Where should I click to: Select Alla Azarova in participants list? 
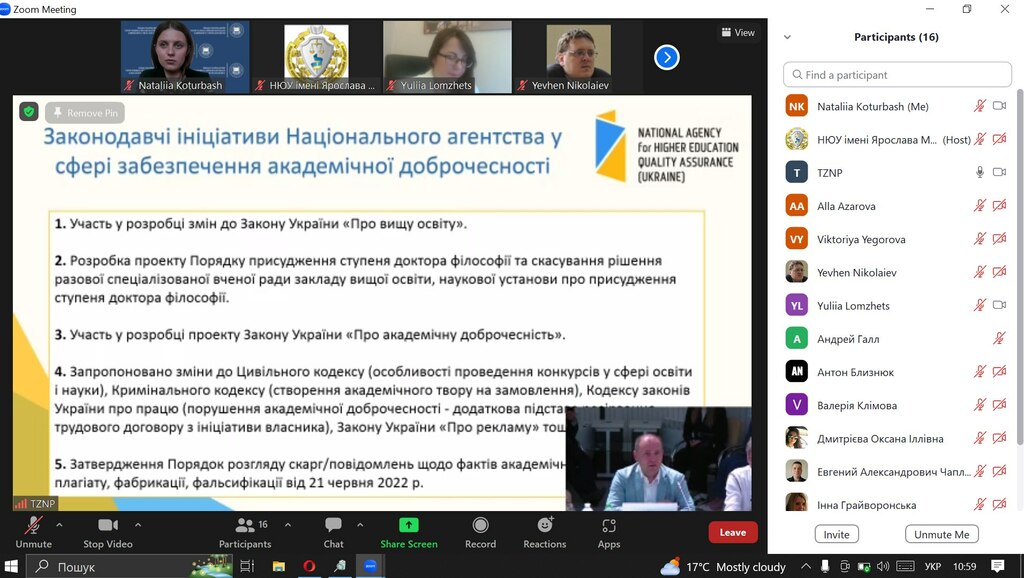coord(846,206)
